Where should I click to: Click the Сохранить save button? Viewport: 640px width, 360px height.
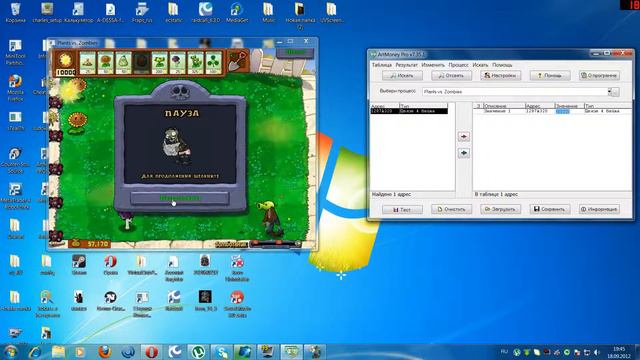click(x=550, y=209)
